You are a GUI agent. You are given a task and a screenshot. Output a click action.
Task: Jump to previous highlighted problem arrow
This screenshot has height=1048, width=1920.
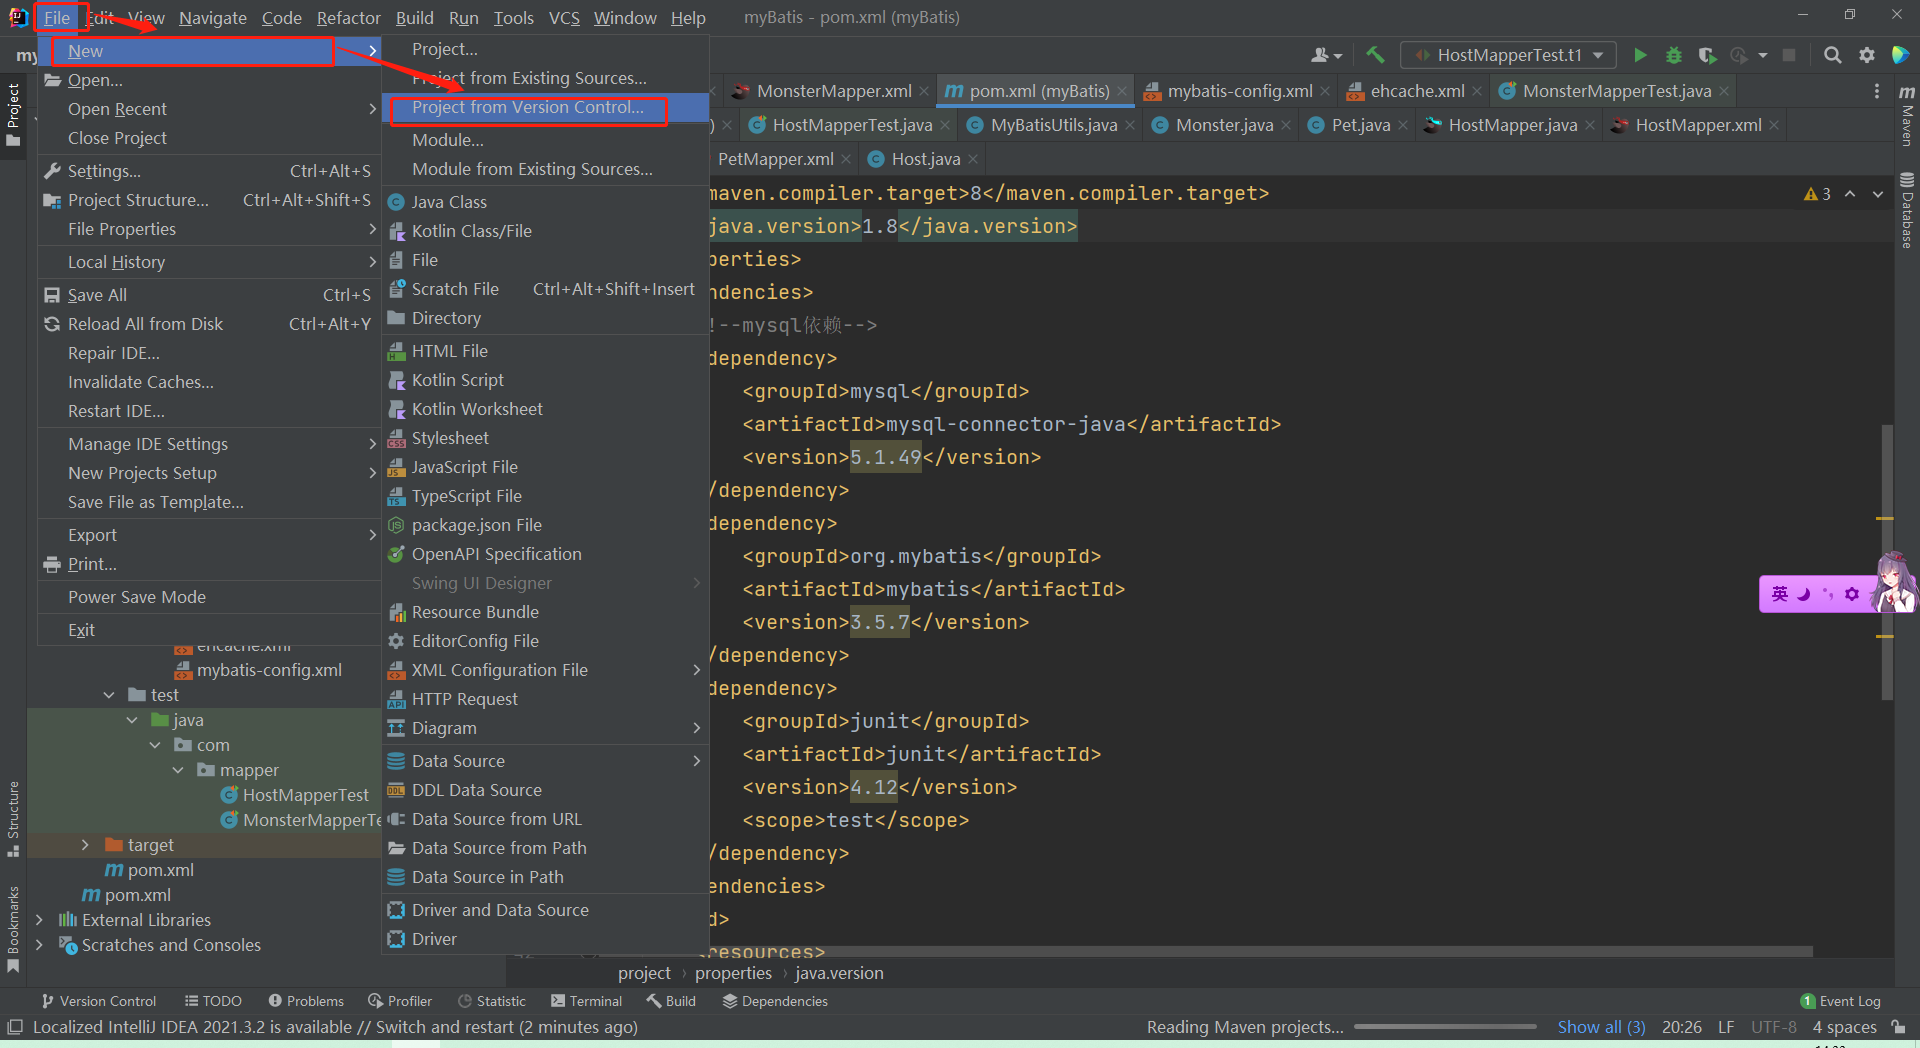click(x=1850, y=194)
